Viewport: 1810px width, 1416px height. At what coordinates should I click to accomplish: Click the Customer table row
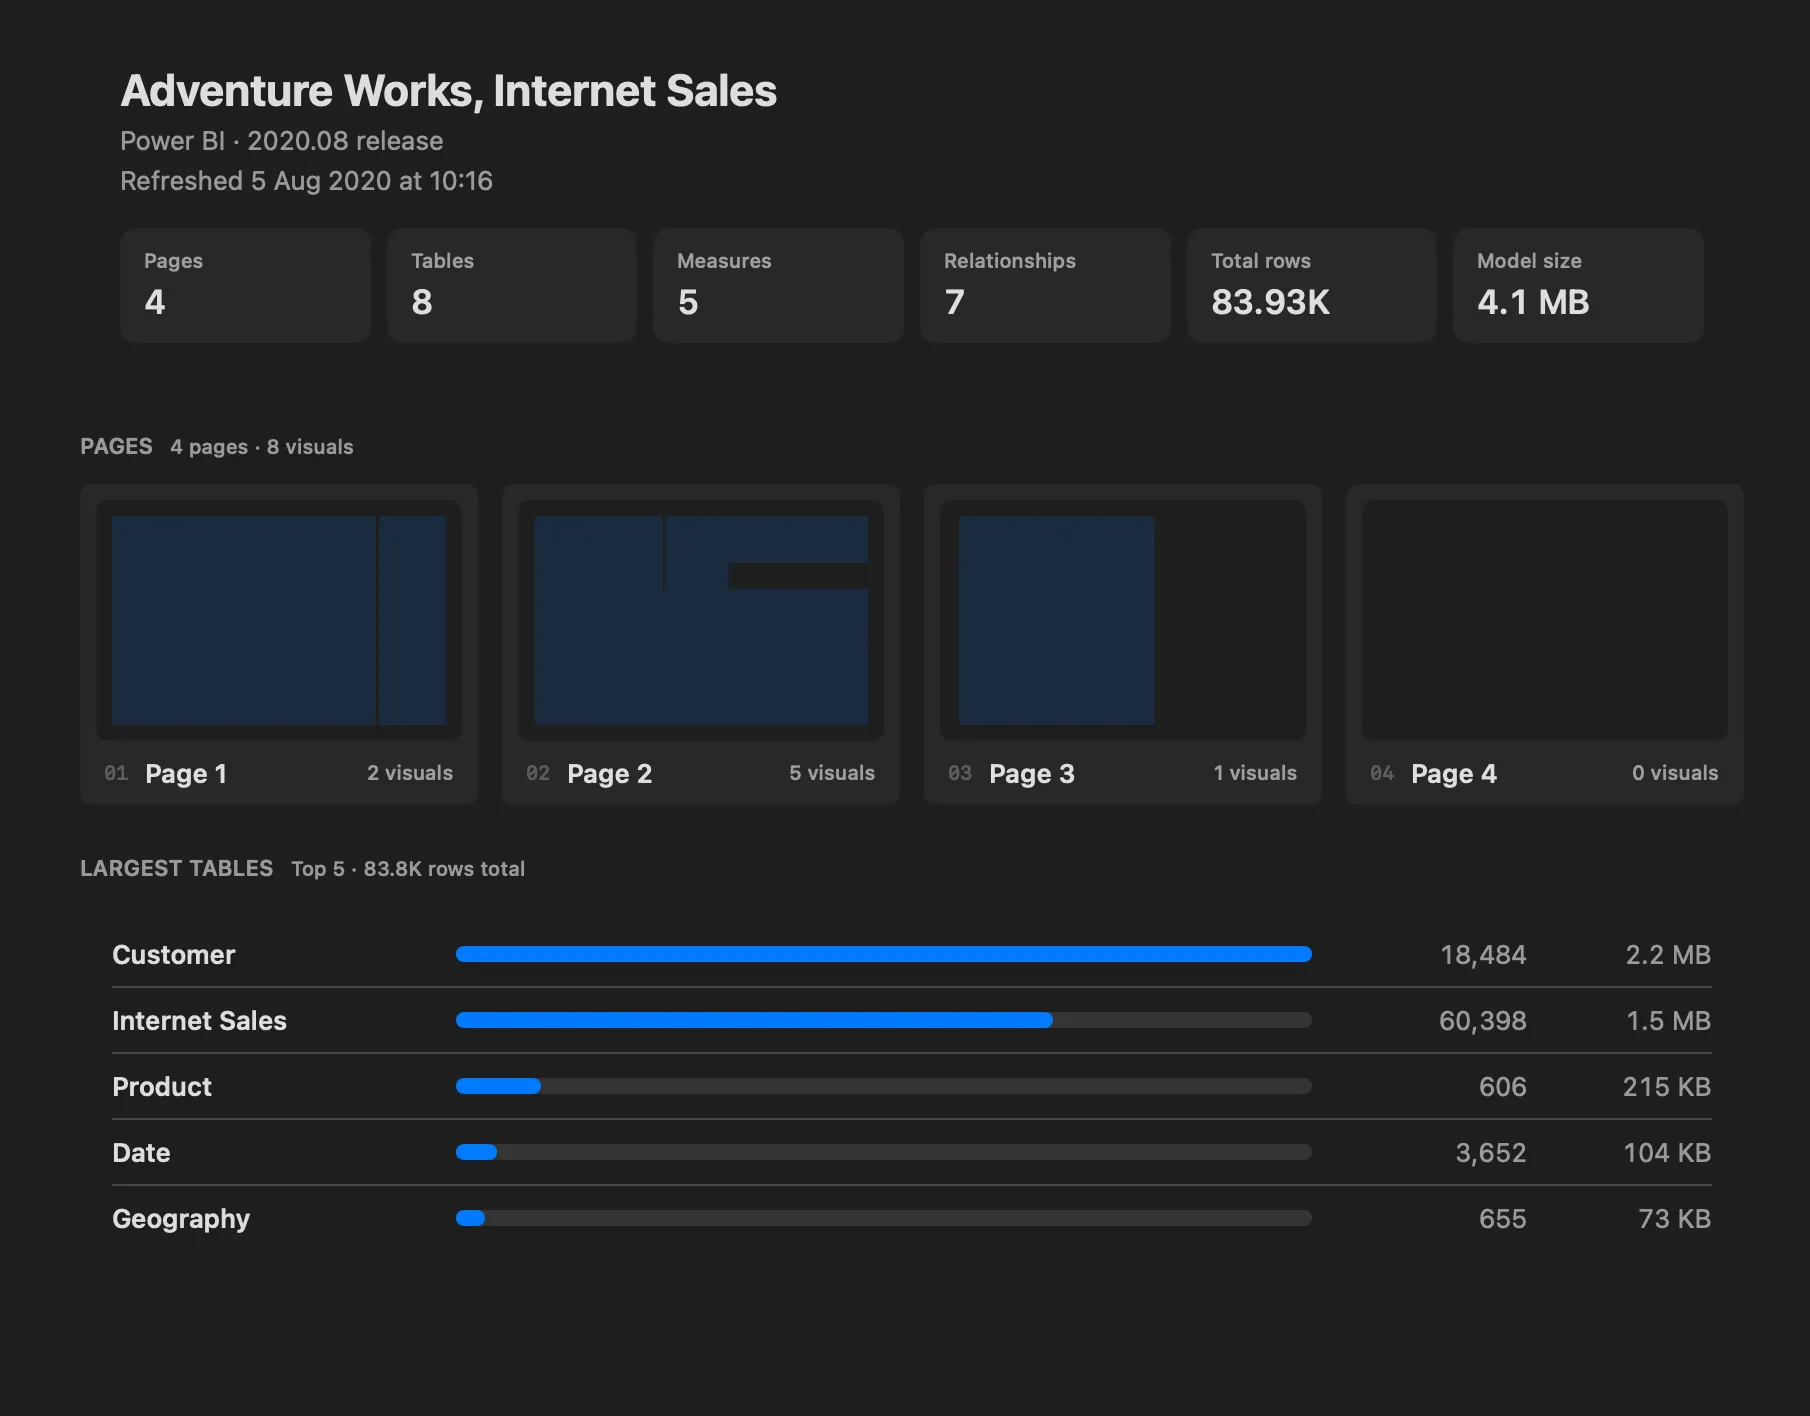coord(912,954)
